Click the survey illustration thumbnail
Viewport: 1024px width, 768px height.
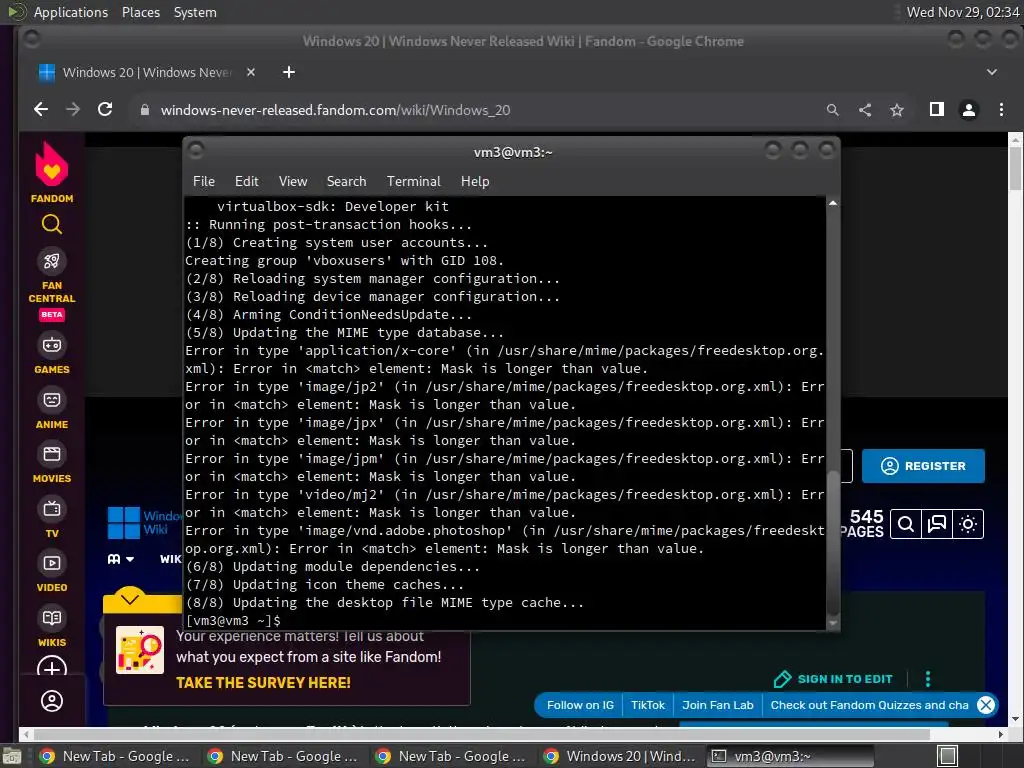pyautogui.click(x=140, y=650)
